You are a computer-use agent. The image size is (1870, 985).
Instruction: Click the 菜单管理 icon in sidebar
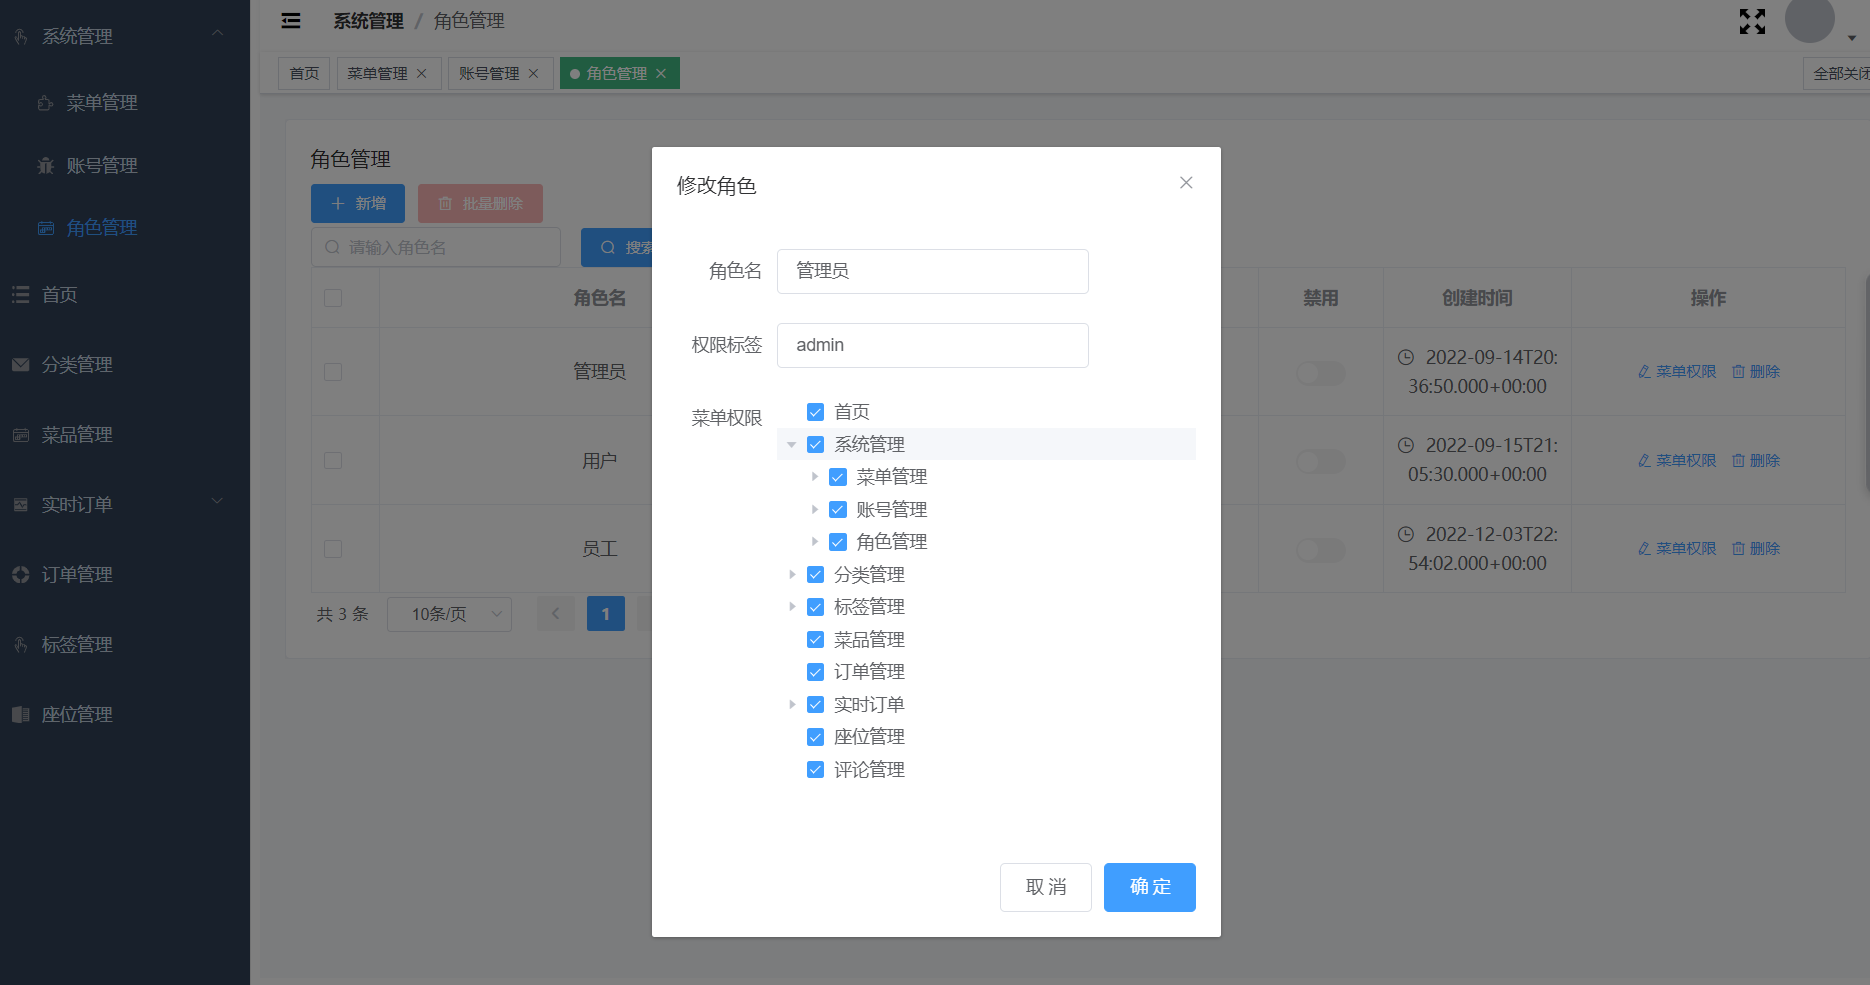45,103
